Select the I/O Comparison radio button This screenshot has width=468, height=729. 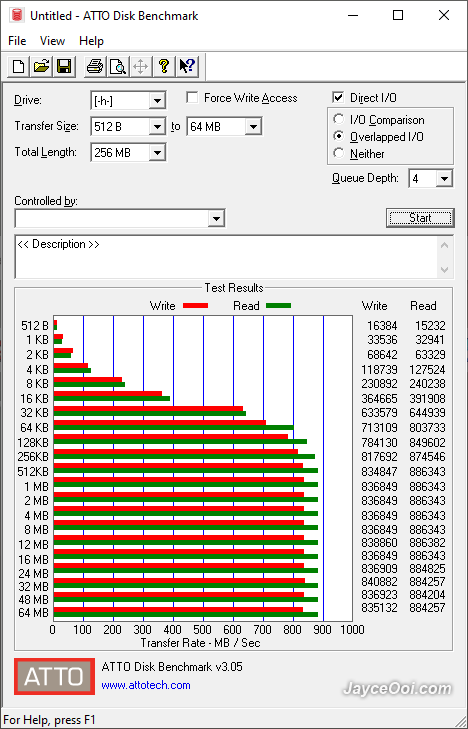point(339,119)
